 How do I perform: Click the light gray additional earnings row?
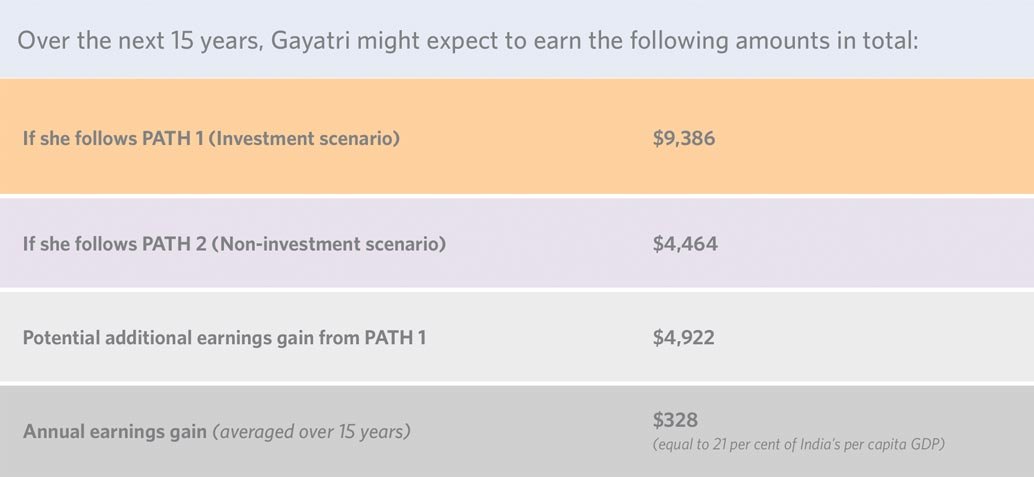tap(517, 336)
